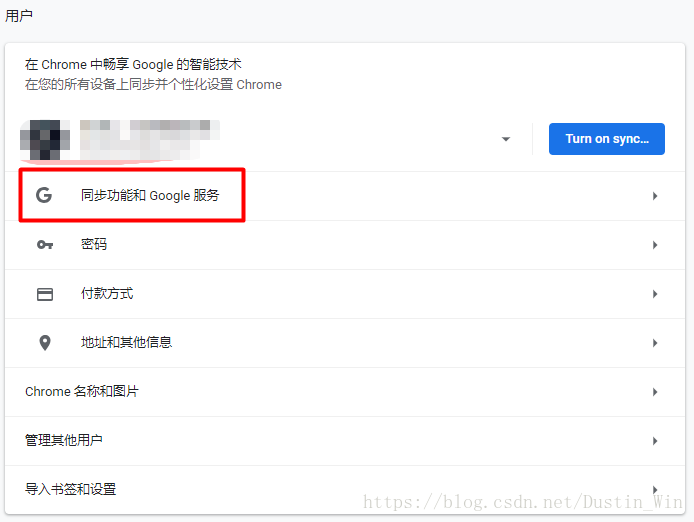Open Chrome 名称和图片 settings
694x522 pixels.
[345, 392]
